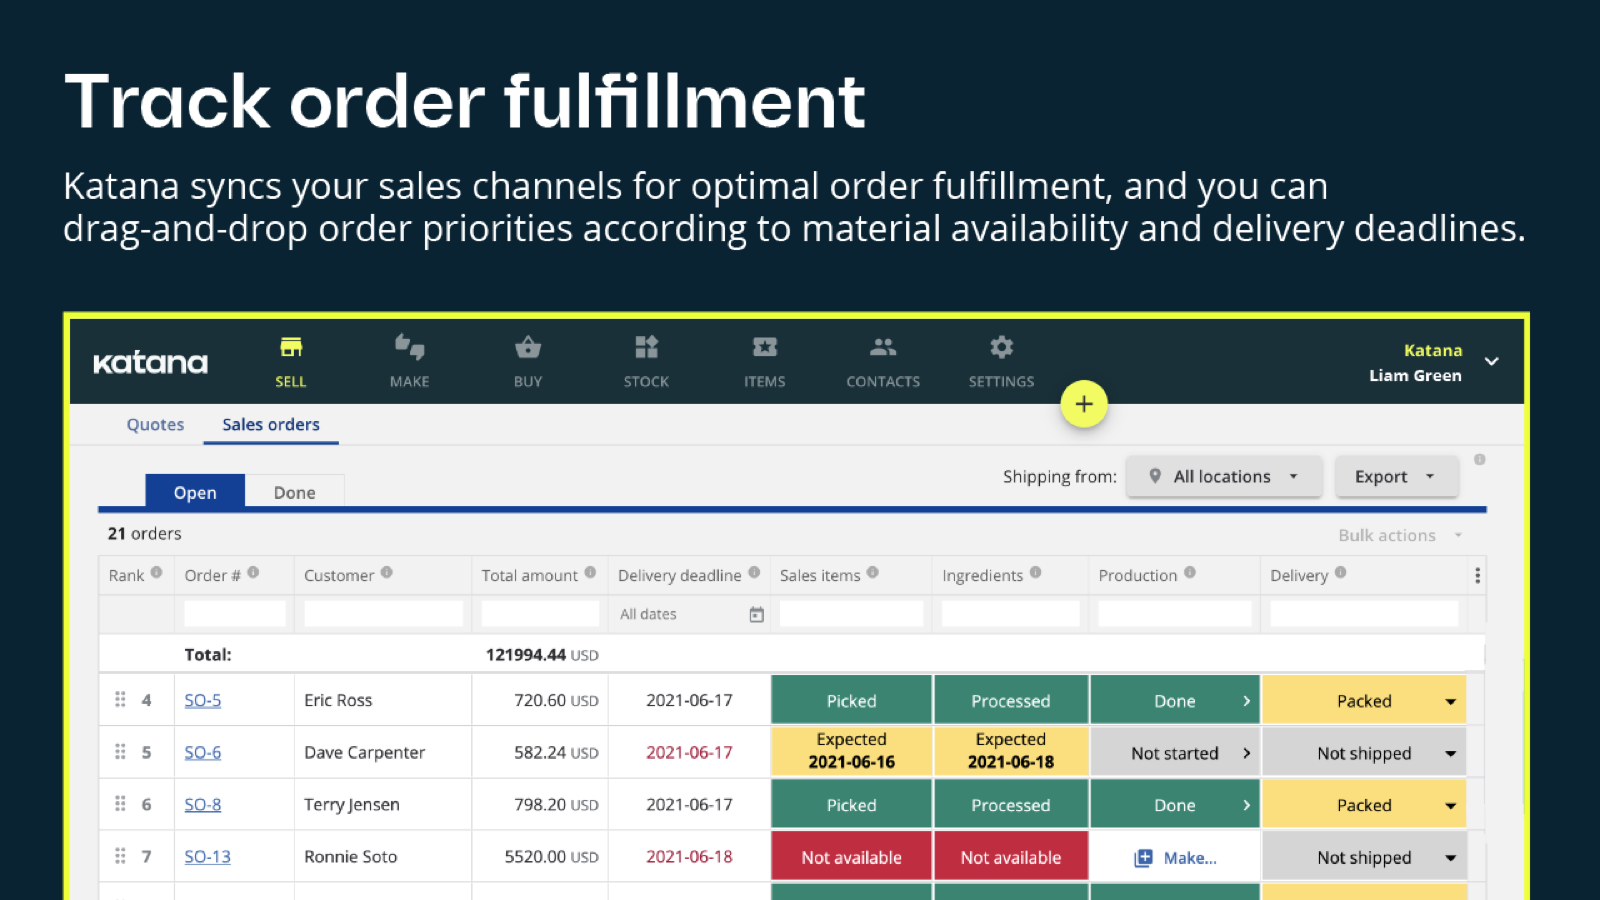Open the Items icon in navigation
This screenshot has width=1600, height=900.
click(x=764, y=348)
